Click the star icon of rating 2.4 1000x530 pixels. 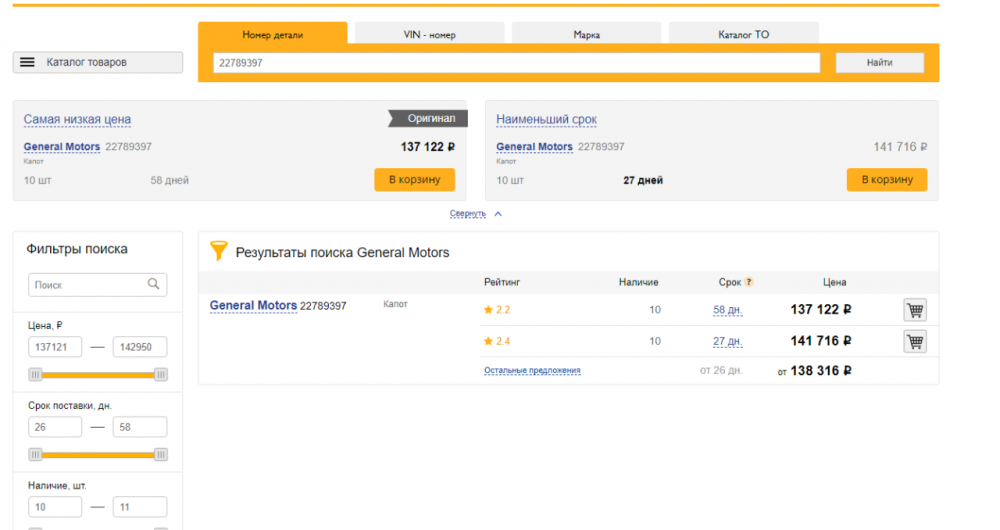pyautogui.click(x=489, y=341)
